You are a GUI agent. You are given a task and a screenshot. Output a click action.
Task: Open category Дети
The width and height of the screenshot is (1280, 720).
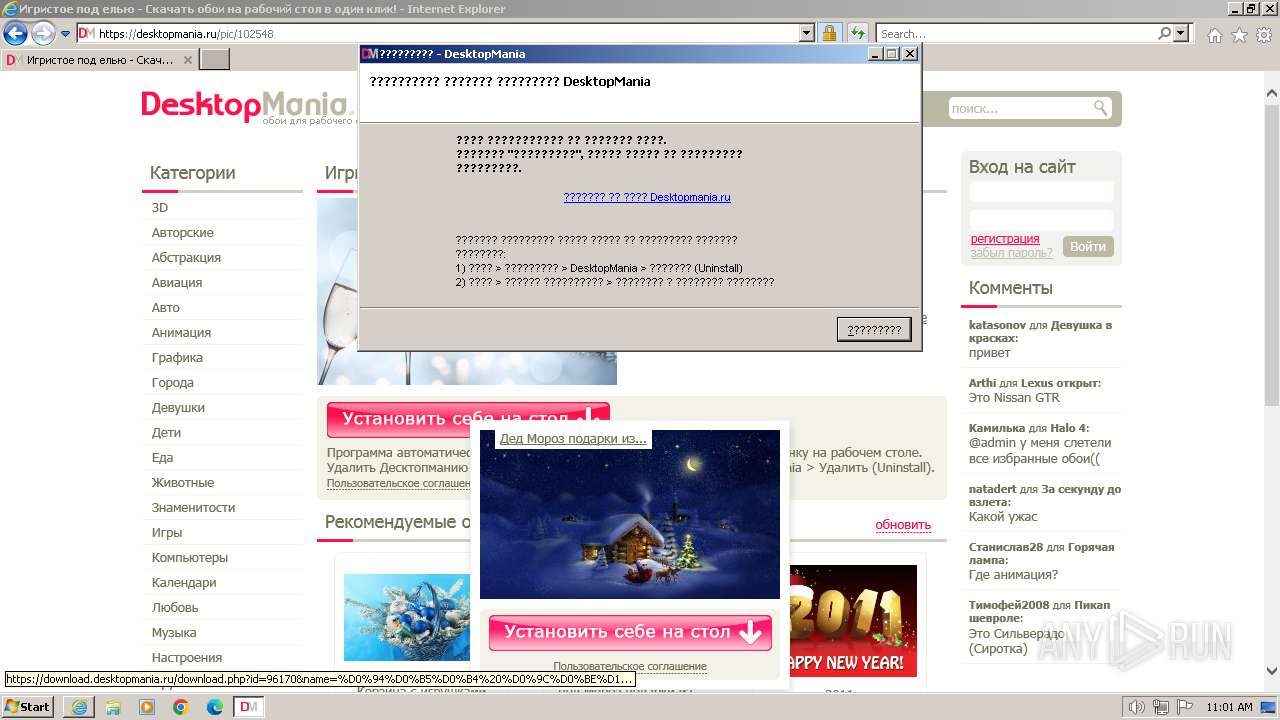[166, 432]
